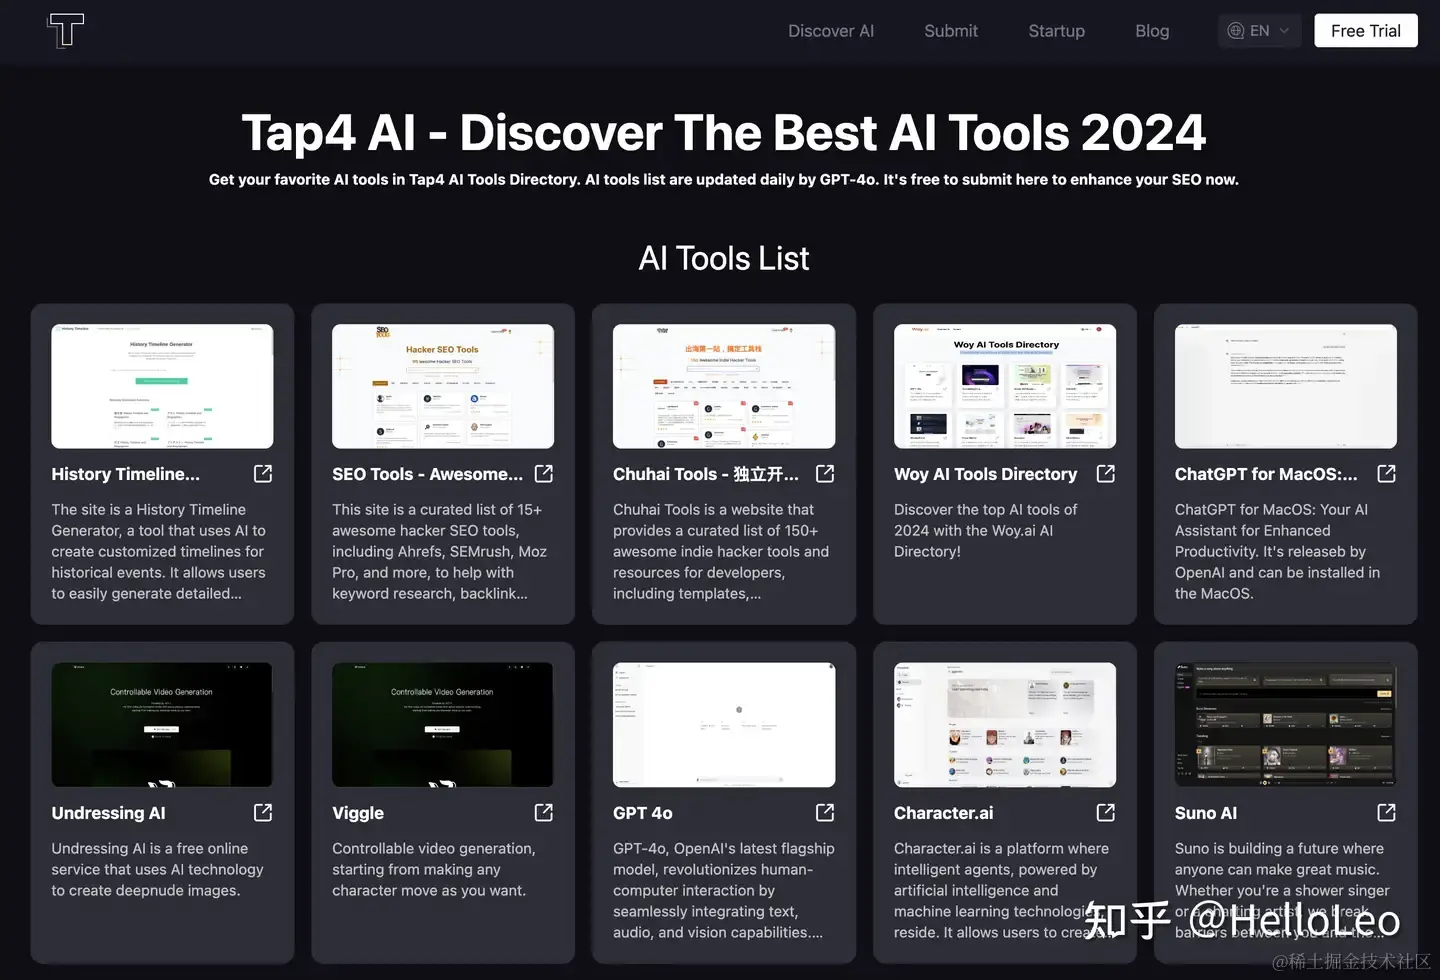Click the History Timeline... title link
This screenshot has height=980, width=1440.
(x=126, y=474)
